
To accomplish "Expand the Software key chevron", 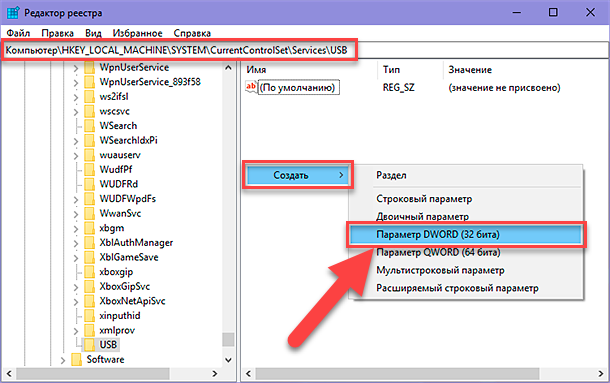I will click(63, 360).
